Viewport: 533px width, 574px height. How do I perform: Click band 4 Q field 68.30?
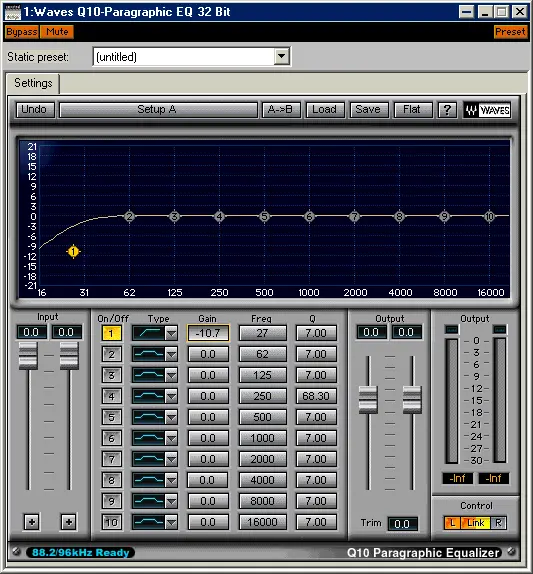(316, 396)
